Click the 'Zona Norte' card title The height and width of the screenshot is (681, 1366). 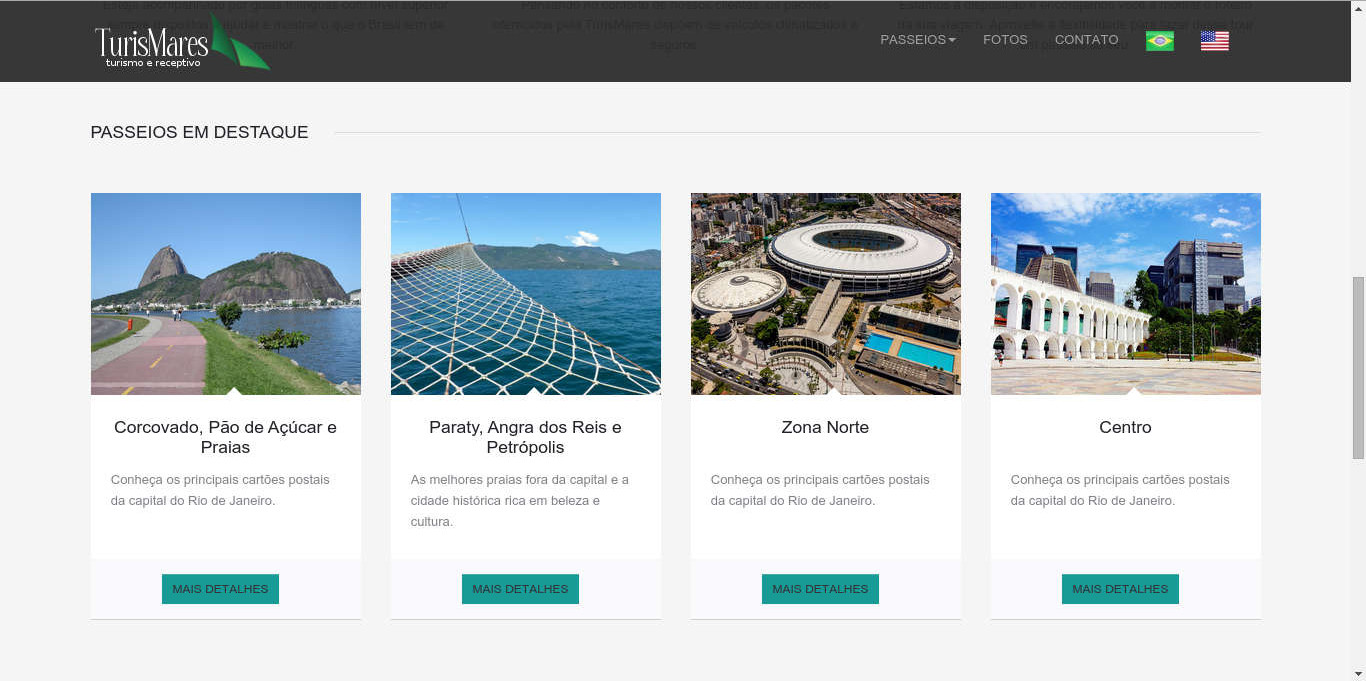[x=826, y=427]
